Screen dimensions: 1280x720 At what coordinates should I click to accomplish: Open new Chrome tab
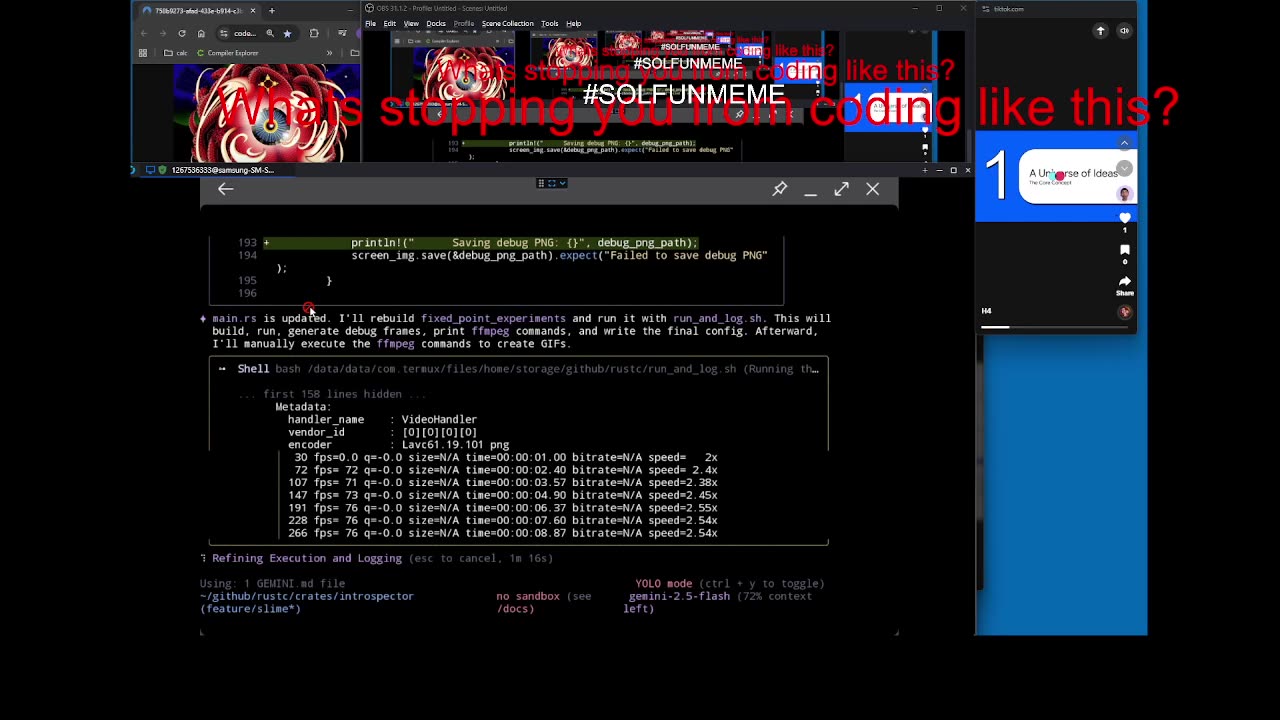click(271, 11)
